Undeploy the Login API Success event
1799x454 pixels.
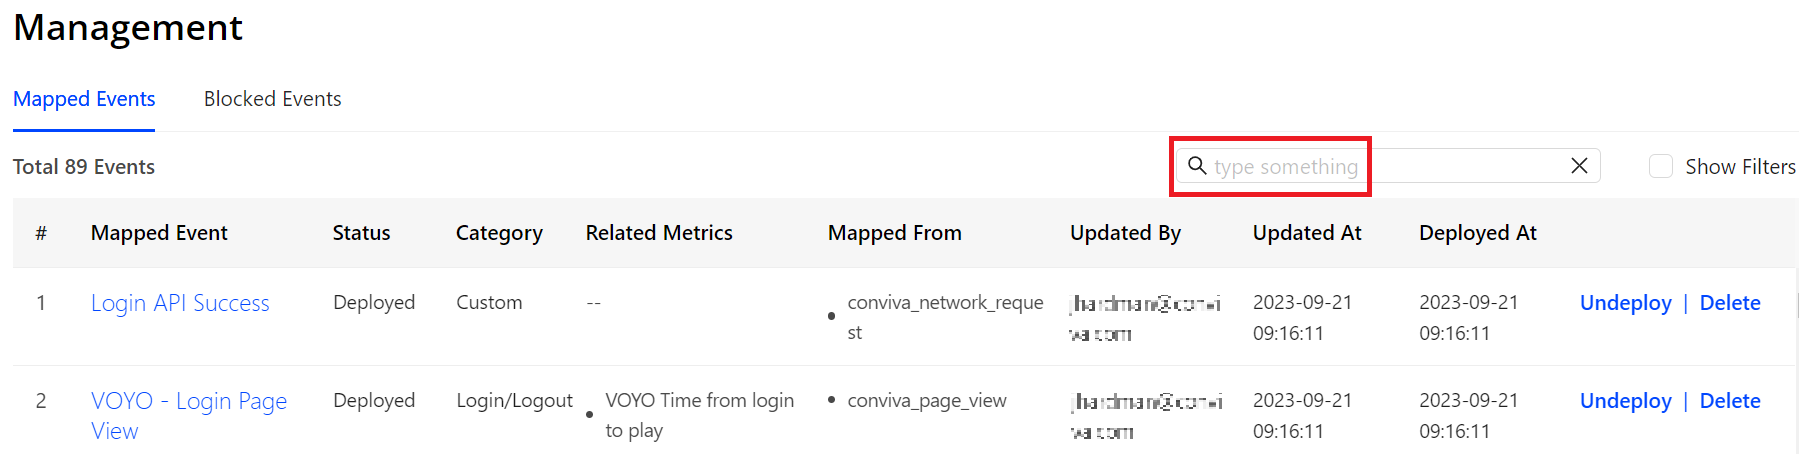(x=1625, y=303)
